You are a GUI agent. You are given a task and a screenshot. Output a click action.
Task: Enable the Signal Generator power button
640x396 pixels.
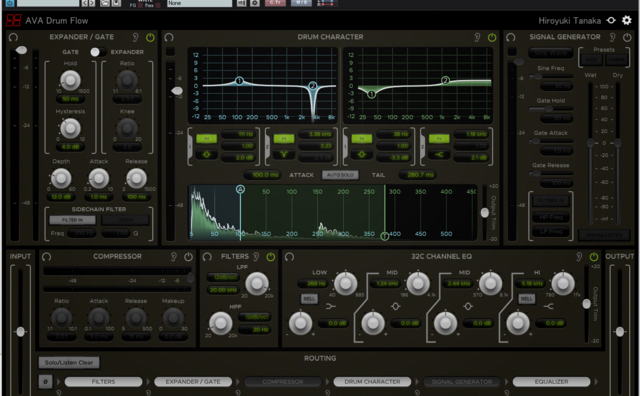click(x=627, y=38)
